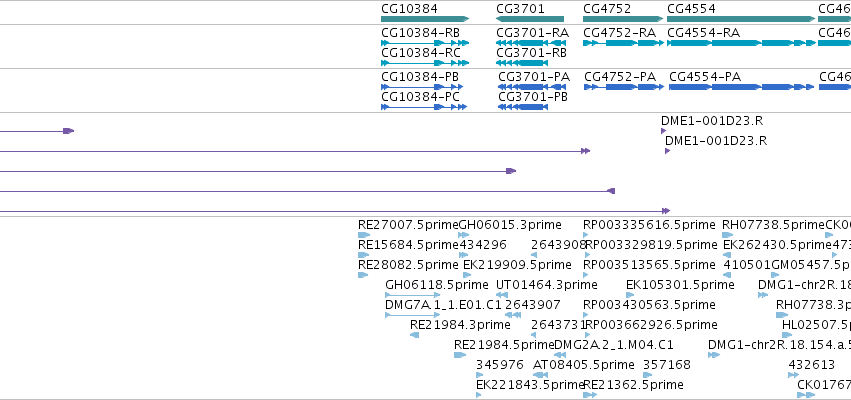Select the GH06015.3prime EST label

(510, 225)
